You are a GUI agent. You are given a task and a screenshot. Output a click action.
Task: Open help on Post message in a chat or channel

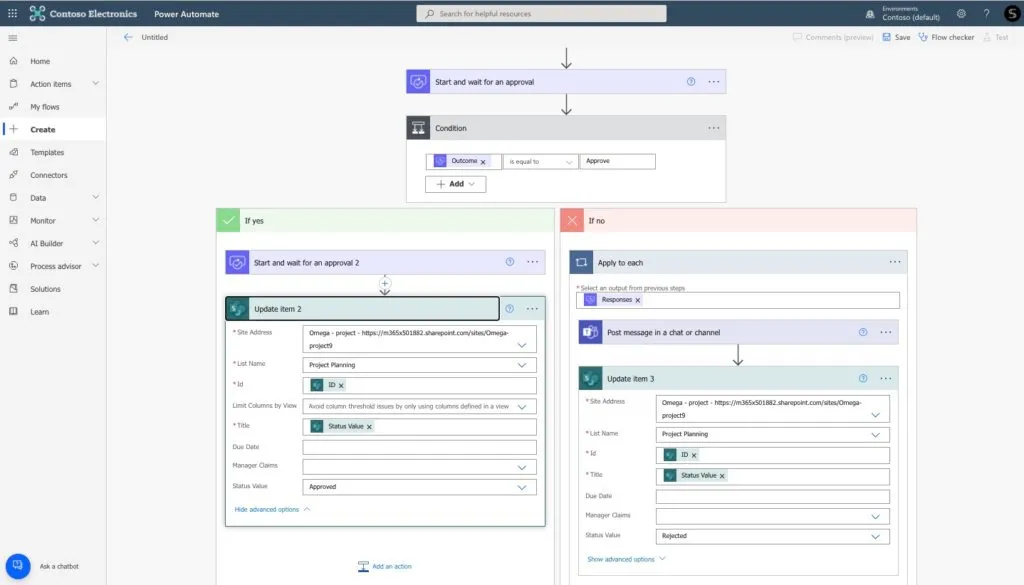[x=863, y=332]
